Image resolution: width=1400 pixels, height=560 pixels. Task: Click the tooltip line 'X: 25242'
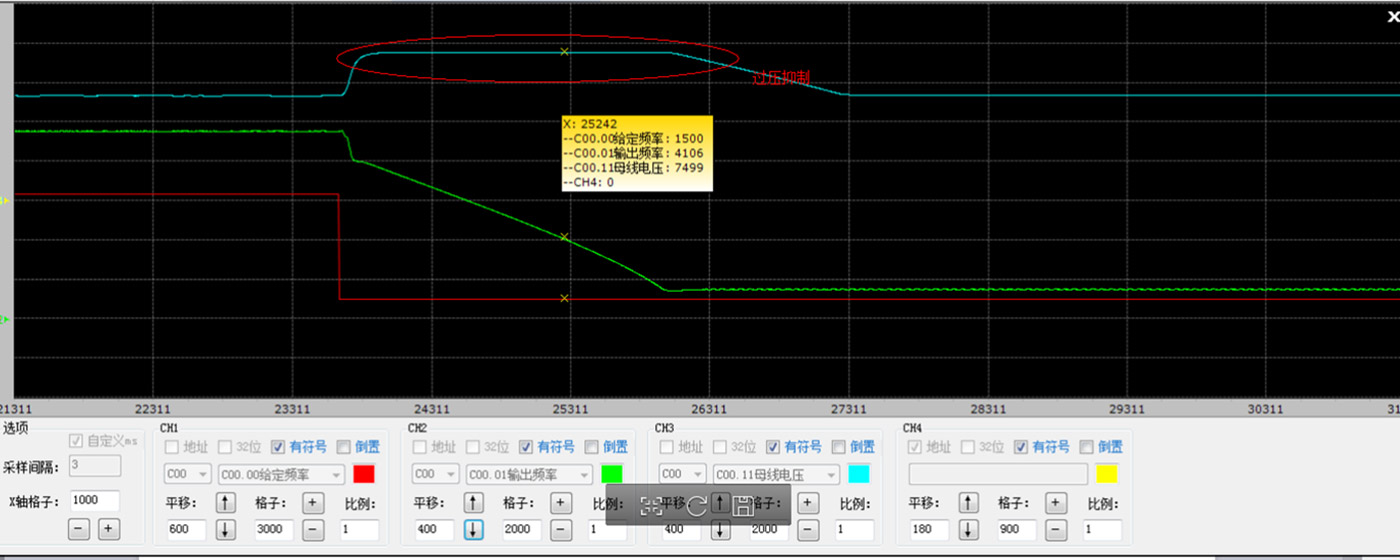pyautogui.click(x=590, y=124)
